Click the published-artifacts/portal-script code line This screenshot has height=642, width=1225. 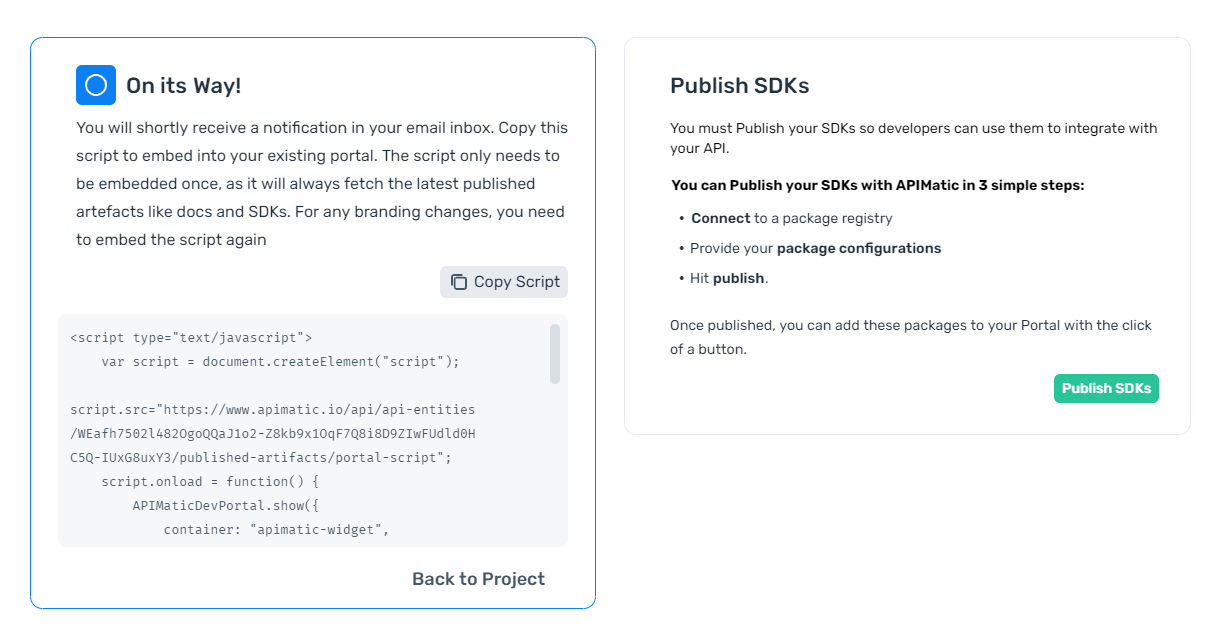(261, 458)
